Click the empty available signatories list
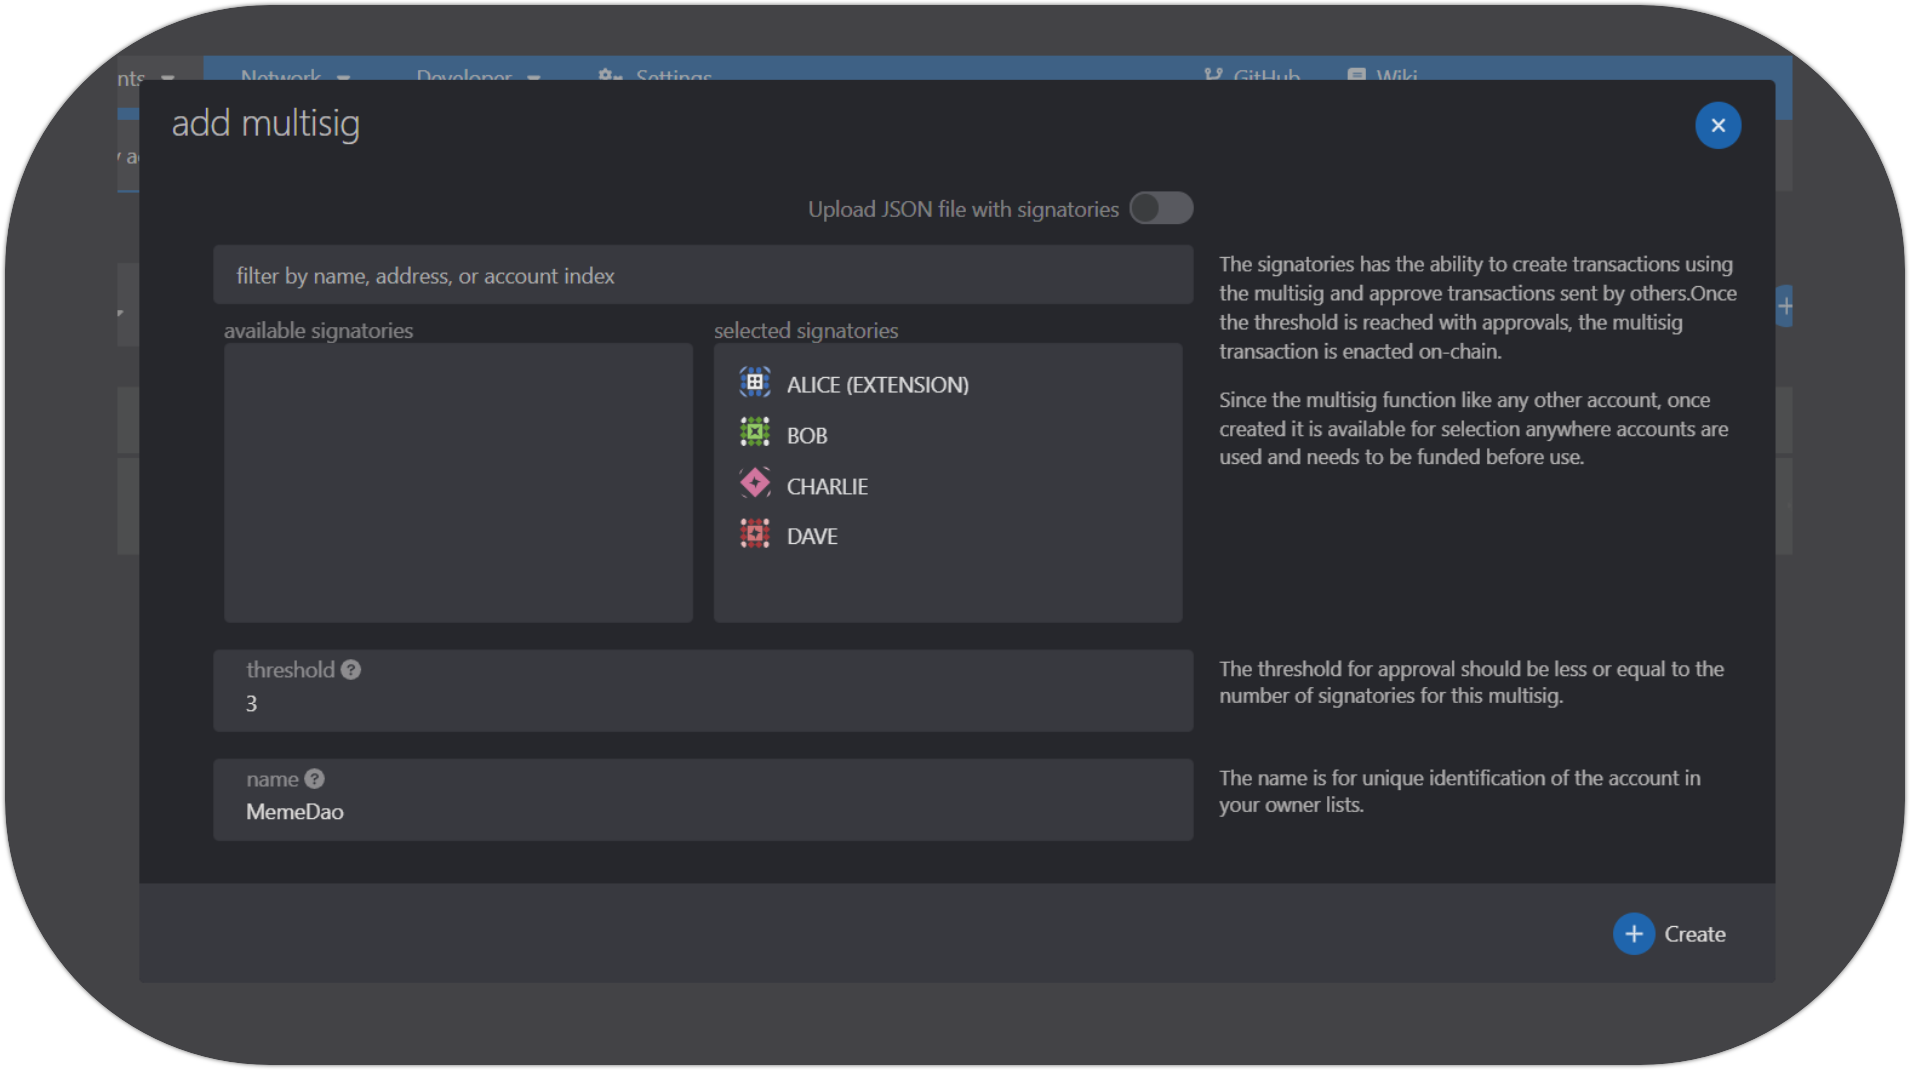This screenshot has height=1070, width=1910. 458,482
